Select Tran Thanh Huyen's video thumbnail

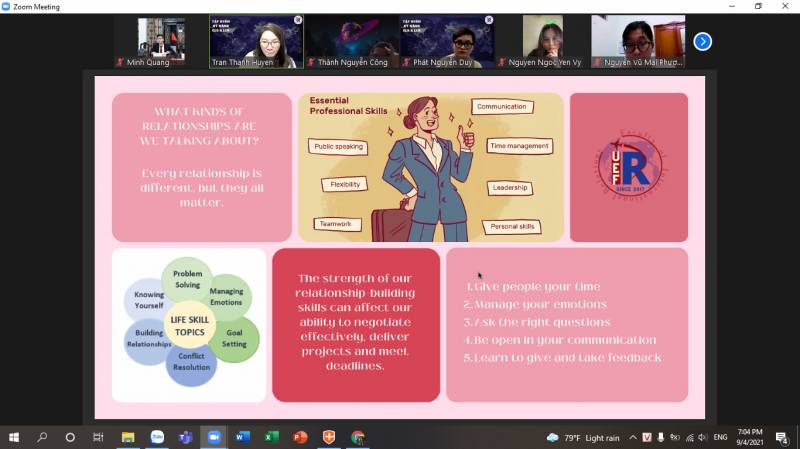point(257,41)
